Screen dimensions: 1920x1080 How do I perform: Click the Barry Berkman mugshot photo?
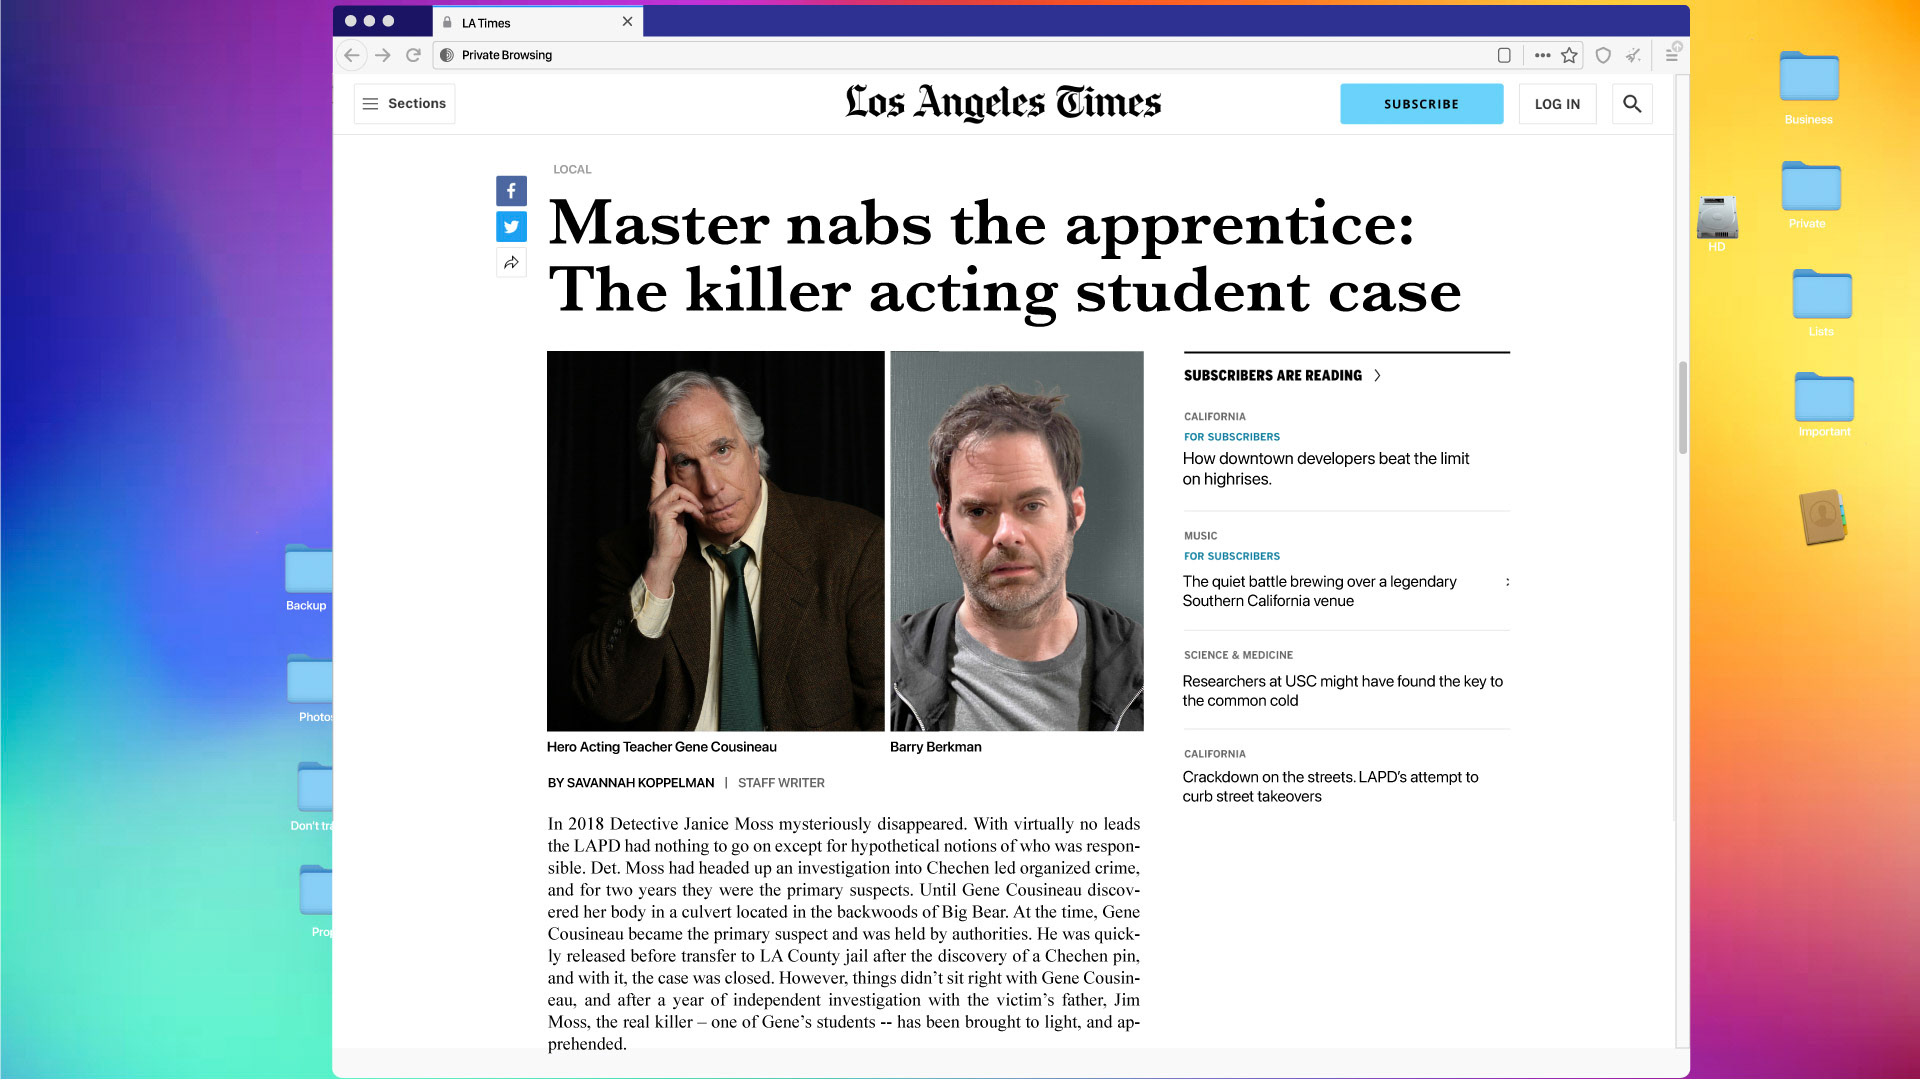(1016, 541)
